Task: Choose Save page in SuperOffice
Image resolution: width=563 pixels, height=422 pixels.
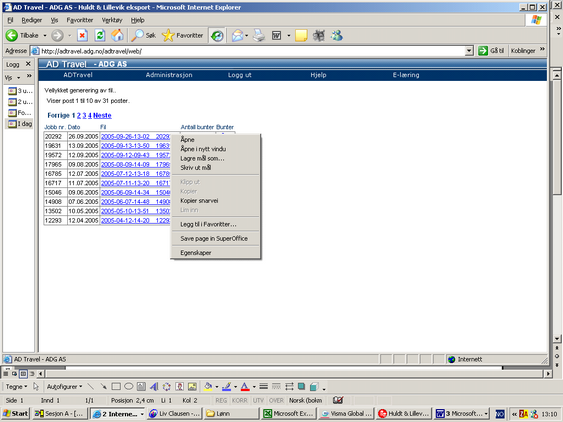Action: [215, 238]
